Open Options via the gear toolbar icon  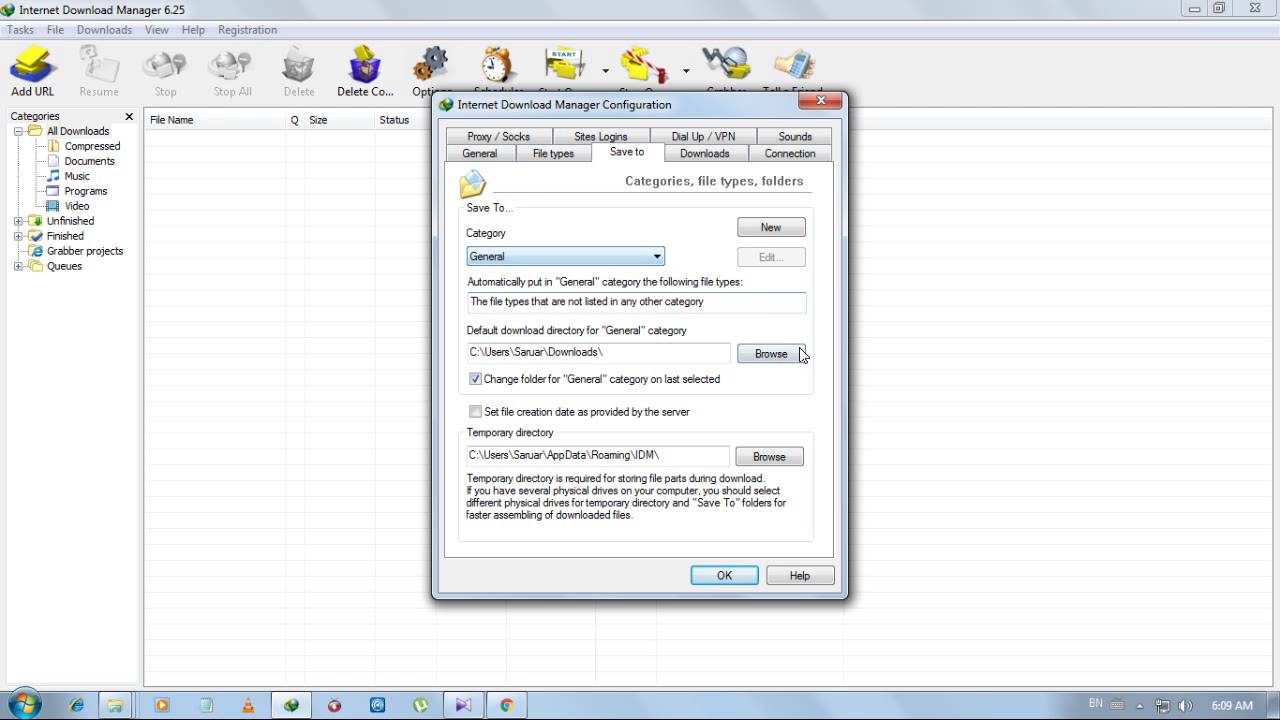coord(430,66)
